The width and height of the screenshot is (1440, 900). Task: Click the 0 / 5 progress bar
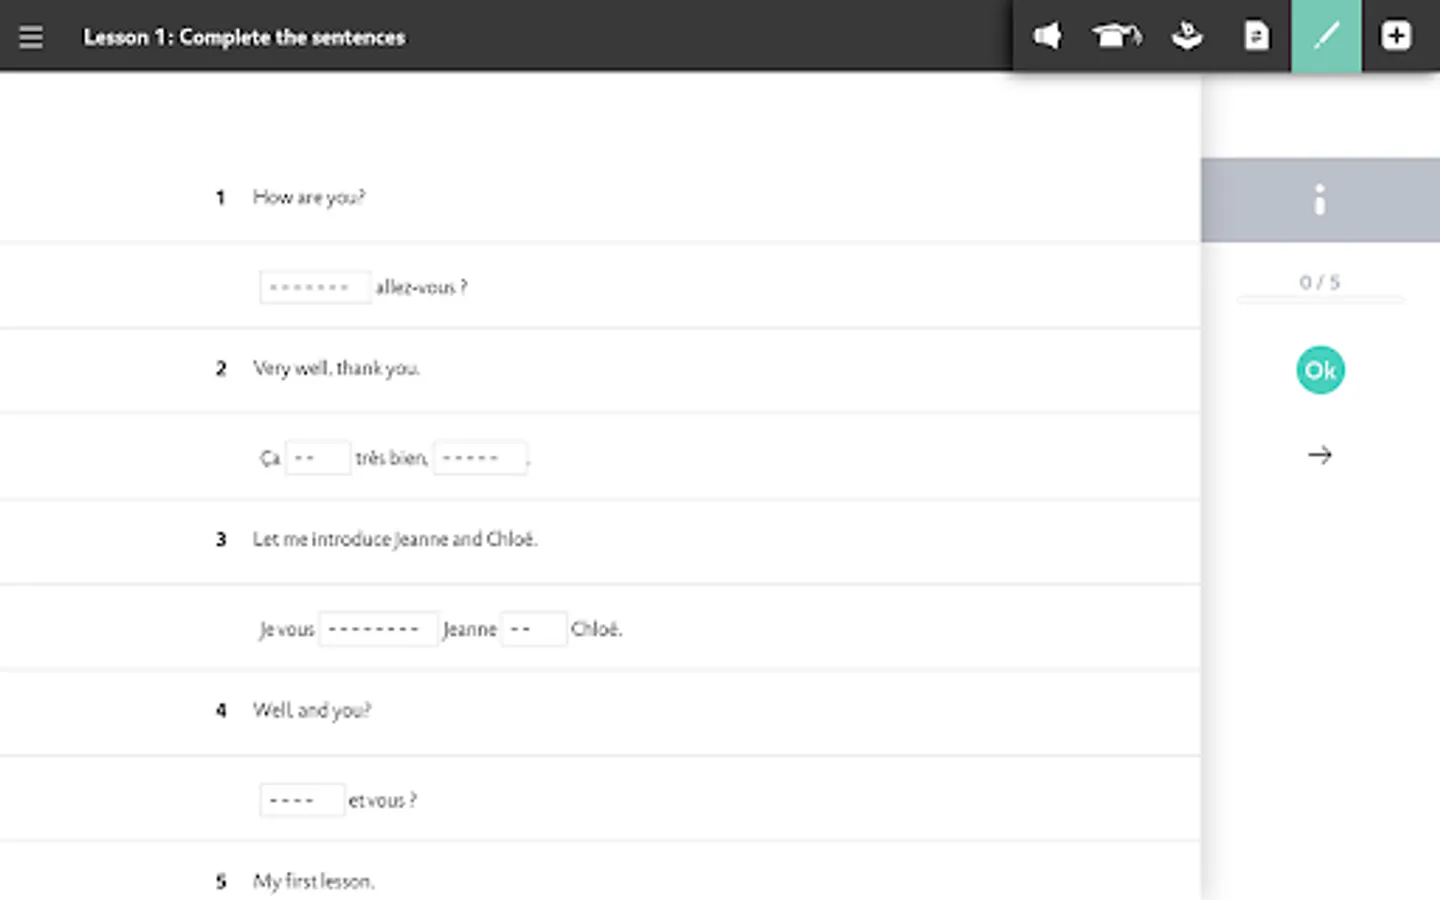tap(1320, 298)
